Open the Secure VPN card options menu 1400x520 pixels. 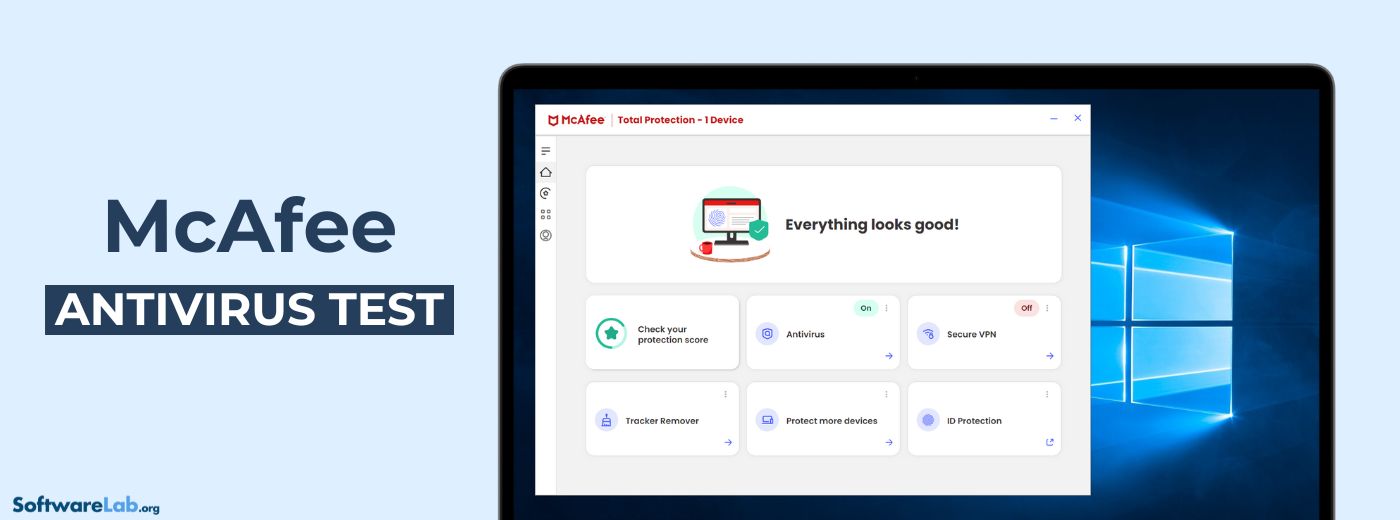[x=1047, y=308]
